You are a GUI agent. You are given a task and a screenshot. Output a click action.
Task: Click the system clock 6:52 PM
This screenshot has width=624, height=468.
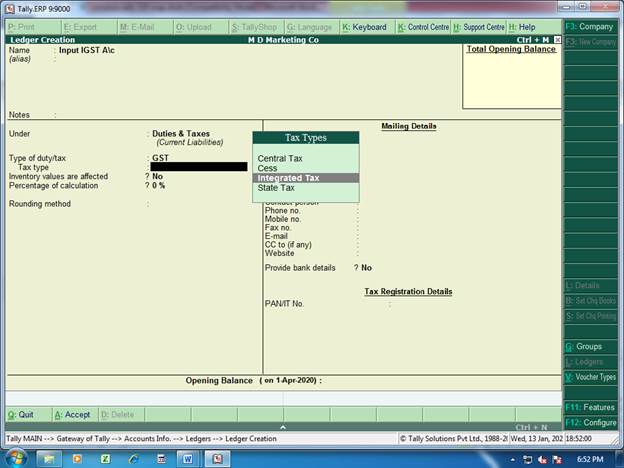pos(590,459)
